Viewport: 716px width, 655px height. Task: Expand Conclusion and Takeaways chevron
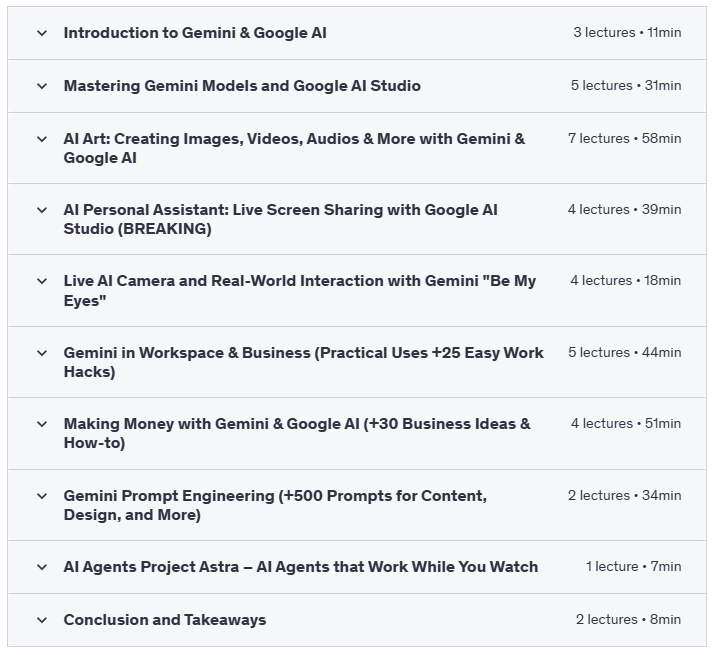point(42,620)
